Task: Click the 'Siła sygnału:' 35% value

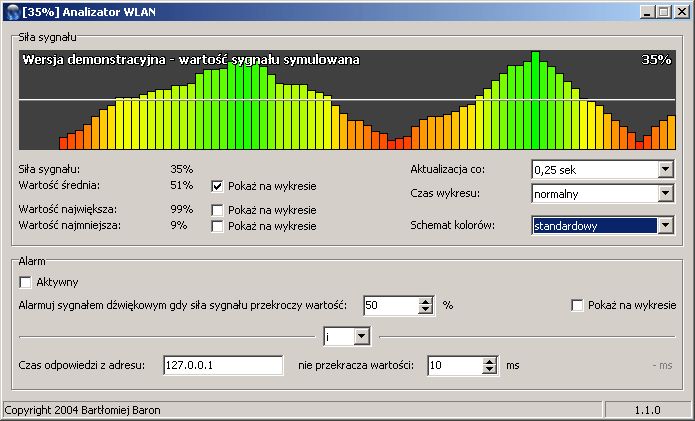Action: 182,169
